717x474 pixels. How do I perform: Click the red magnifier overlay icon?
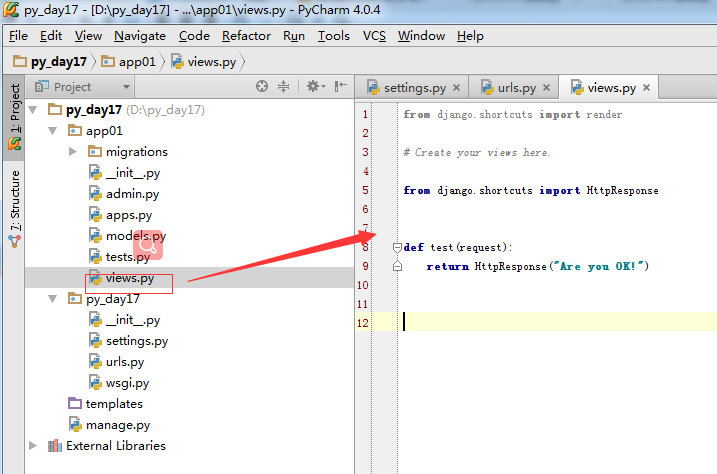coord(148,243)
